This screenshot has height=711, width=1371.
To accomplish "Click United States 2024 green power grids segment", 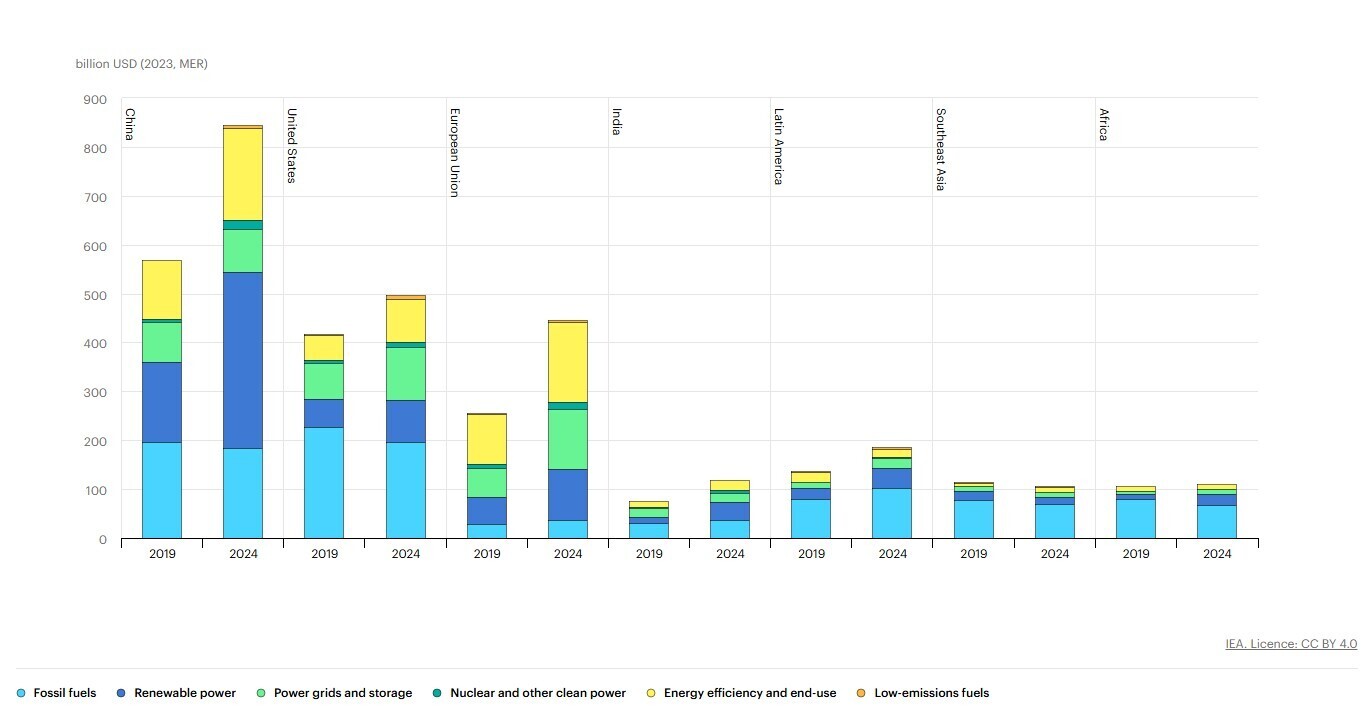I will tap(406, 374).
